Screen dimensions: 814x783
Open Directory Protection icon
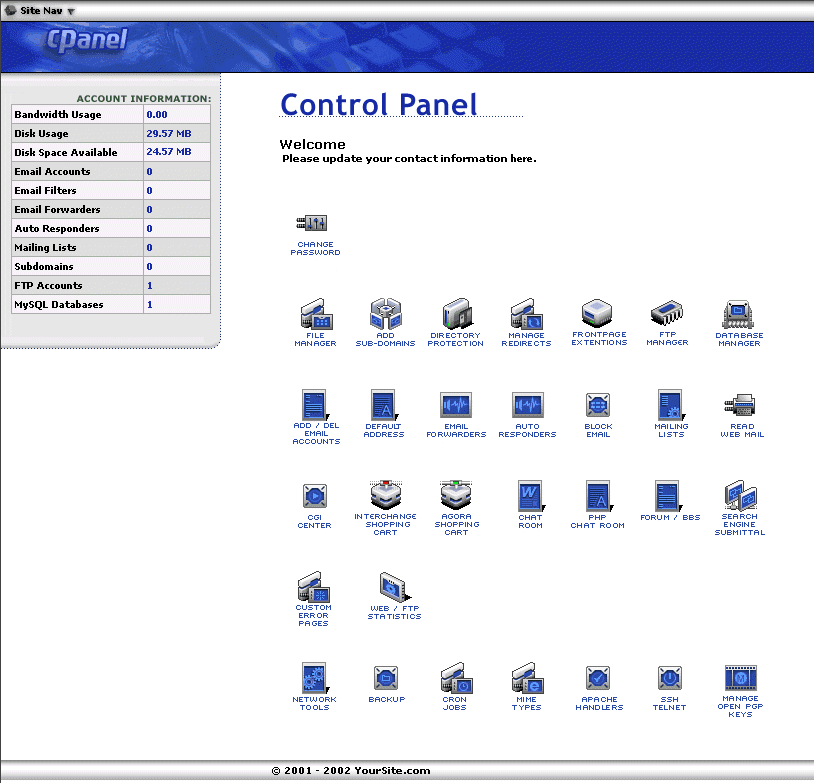pos(456,315)
